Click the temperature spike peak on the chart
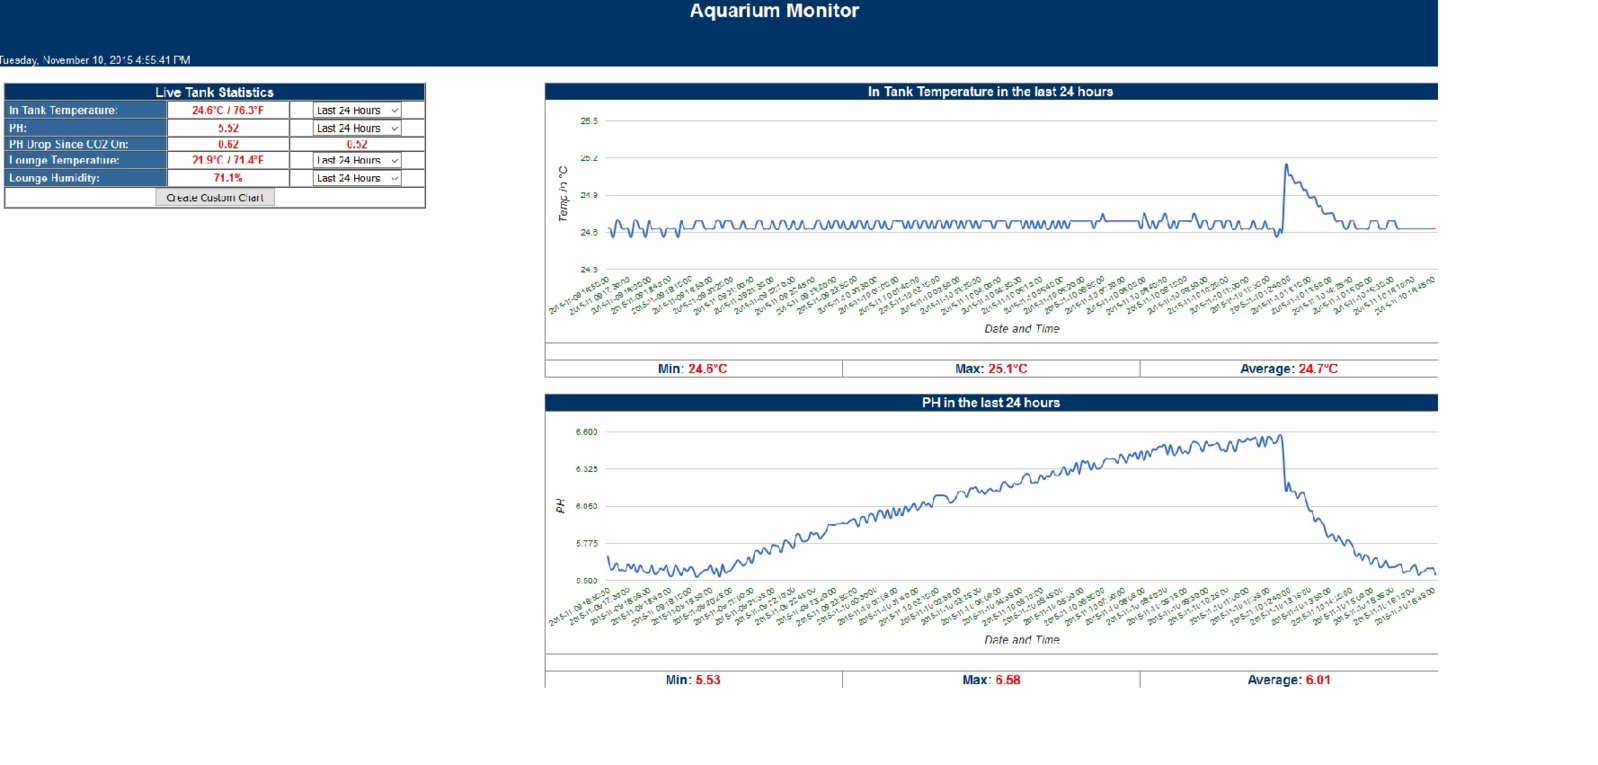The image size is (1598, 765). (1286, 166)
